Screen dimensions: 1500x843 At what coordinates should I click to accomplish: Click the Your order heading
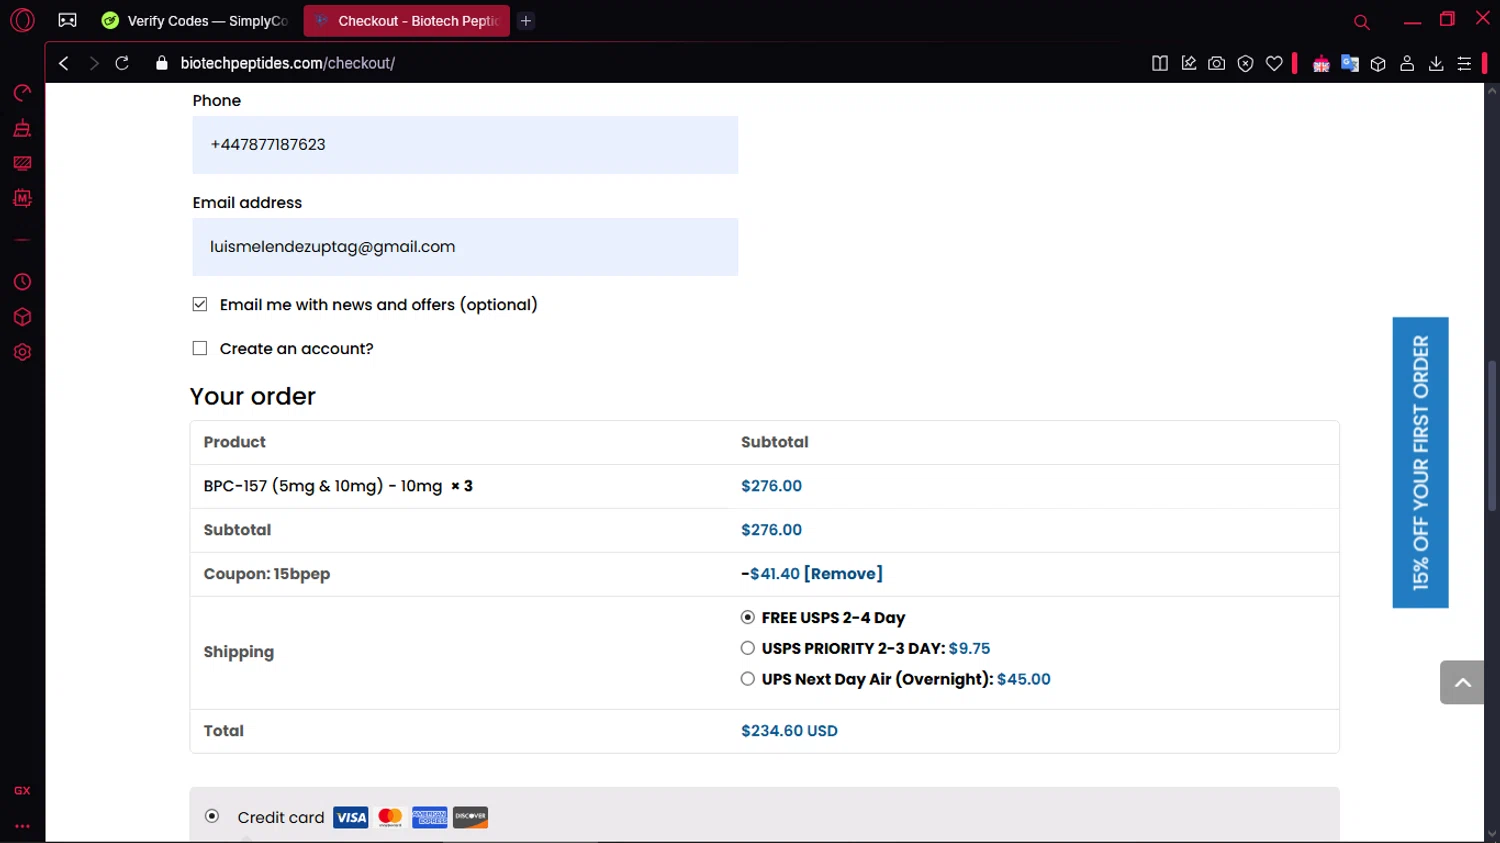coord(253,396)
